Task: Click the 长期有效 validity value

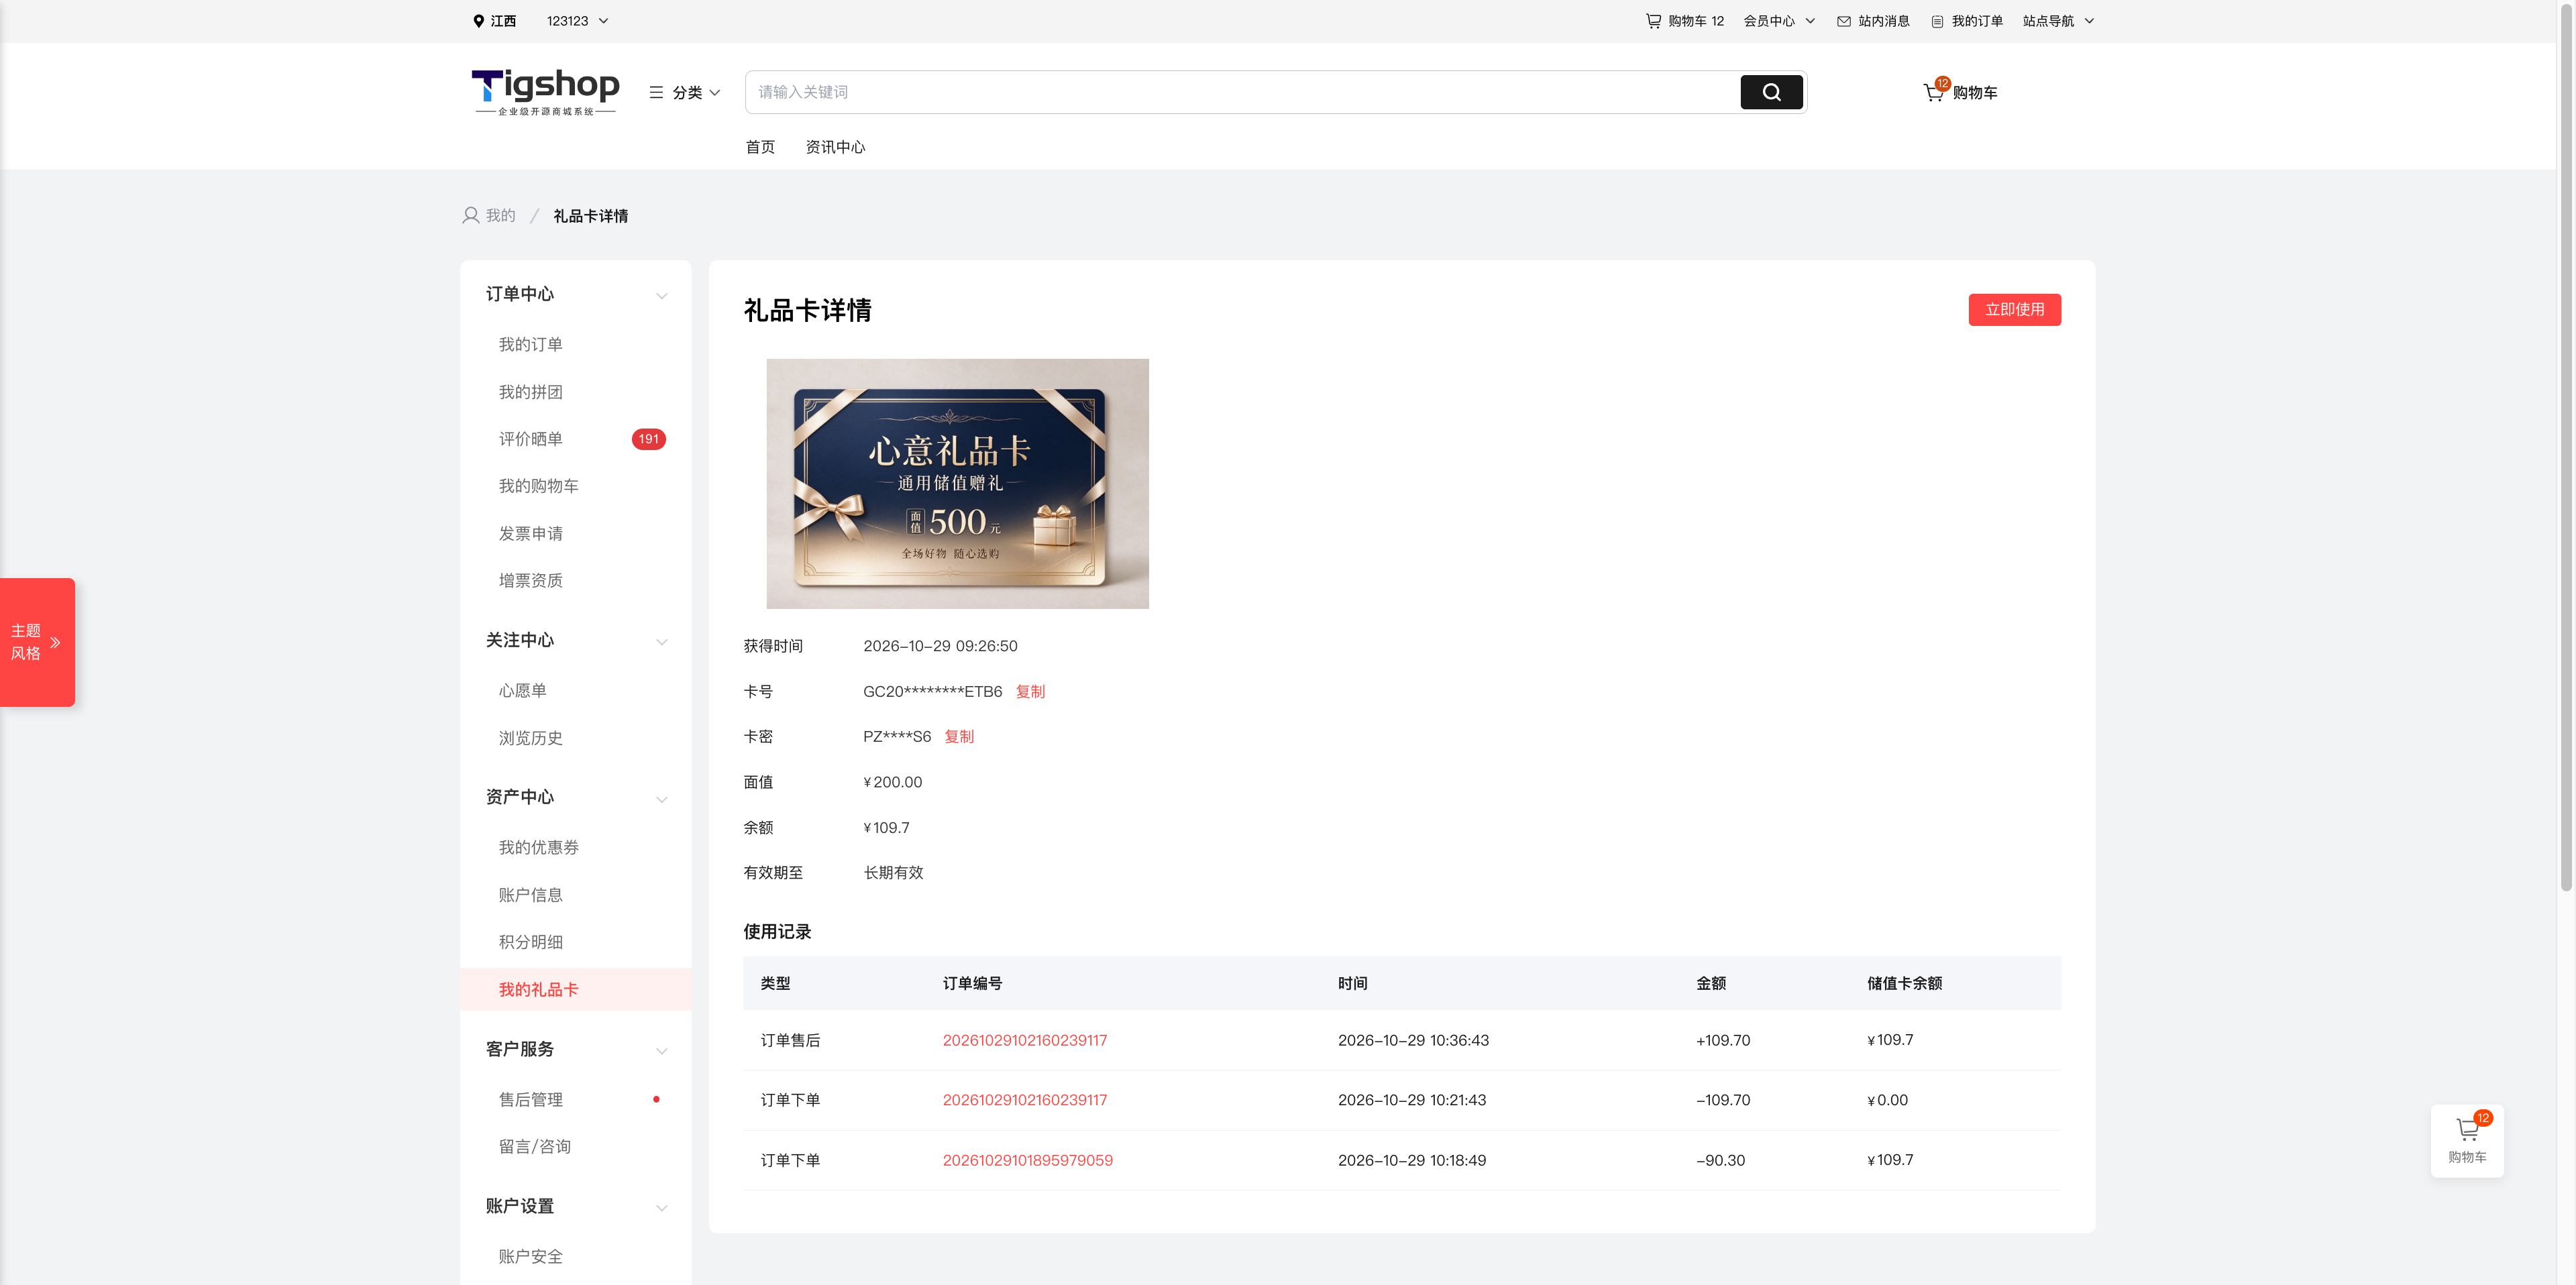Action: pos(893,872)
